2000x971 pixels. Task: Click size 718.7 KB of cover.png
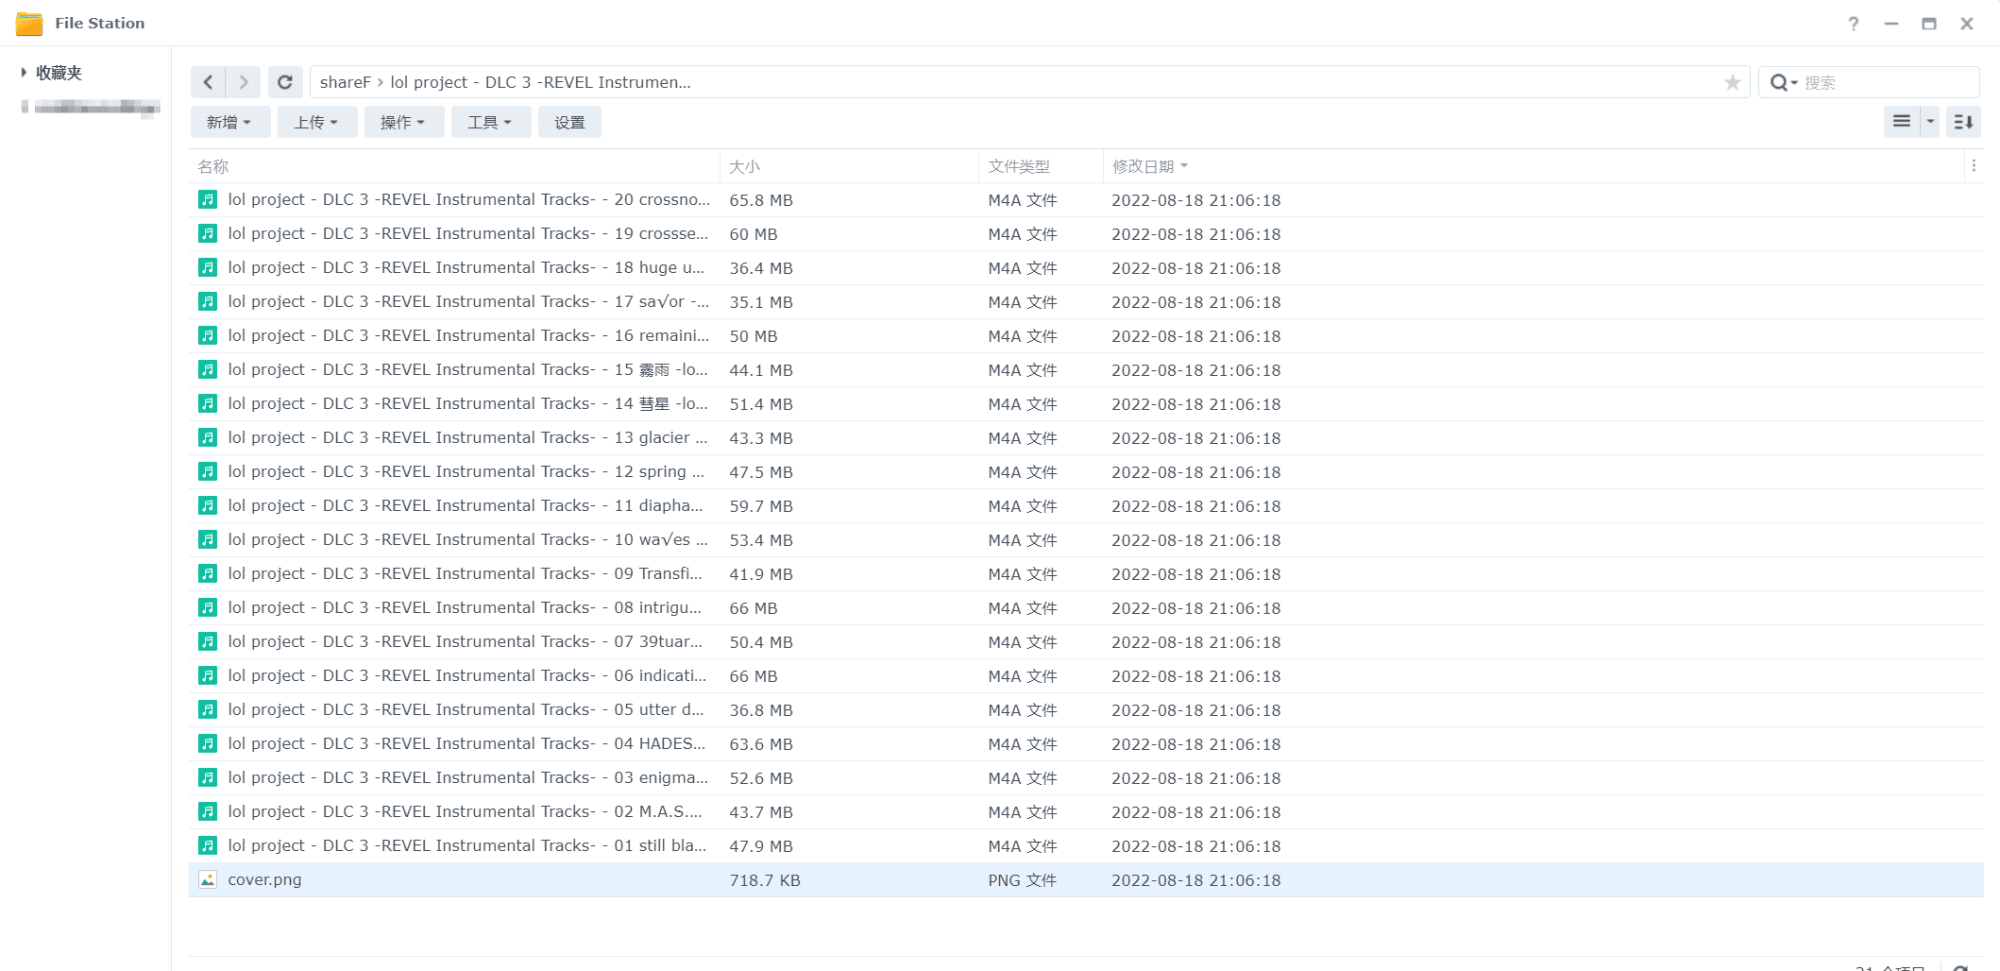pyautogui.click(x=765, y=880)
